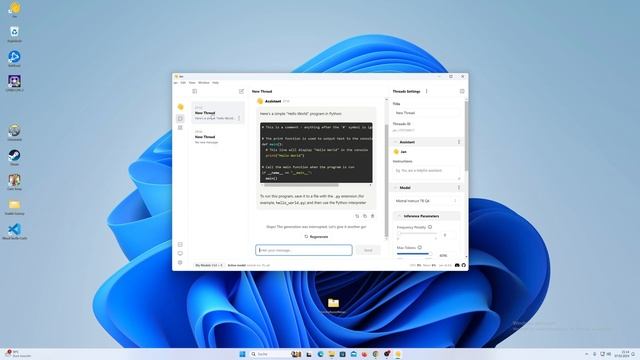Image resolution: width=640 pixels, height=360 pixels.
Task: Open Windows Start button on taskbar
Action: pyautogui.click(x=242, y=354)
